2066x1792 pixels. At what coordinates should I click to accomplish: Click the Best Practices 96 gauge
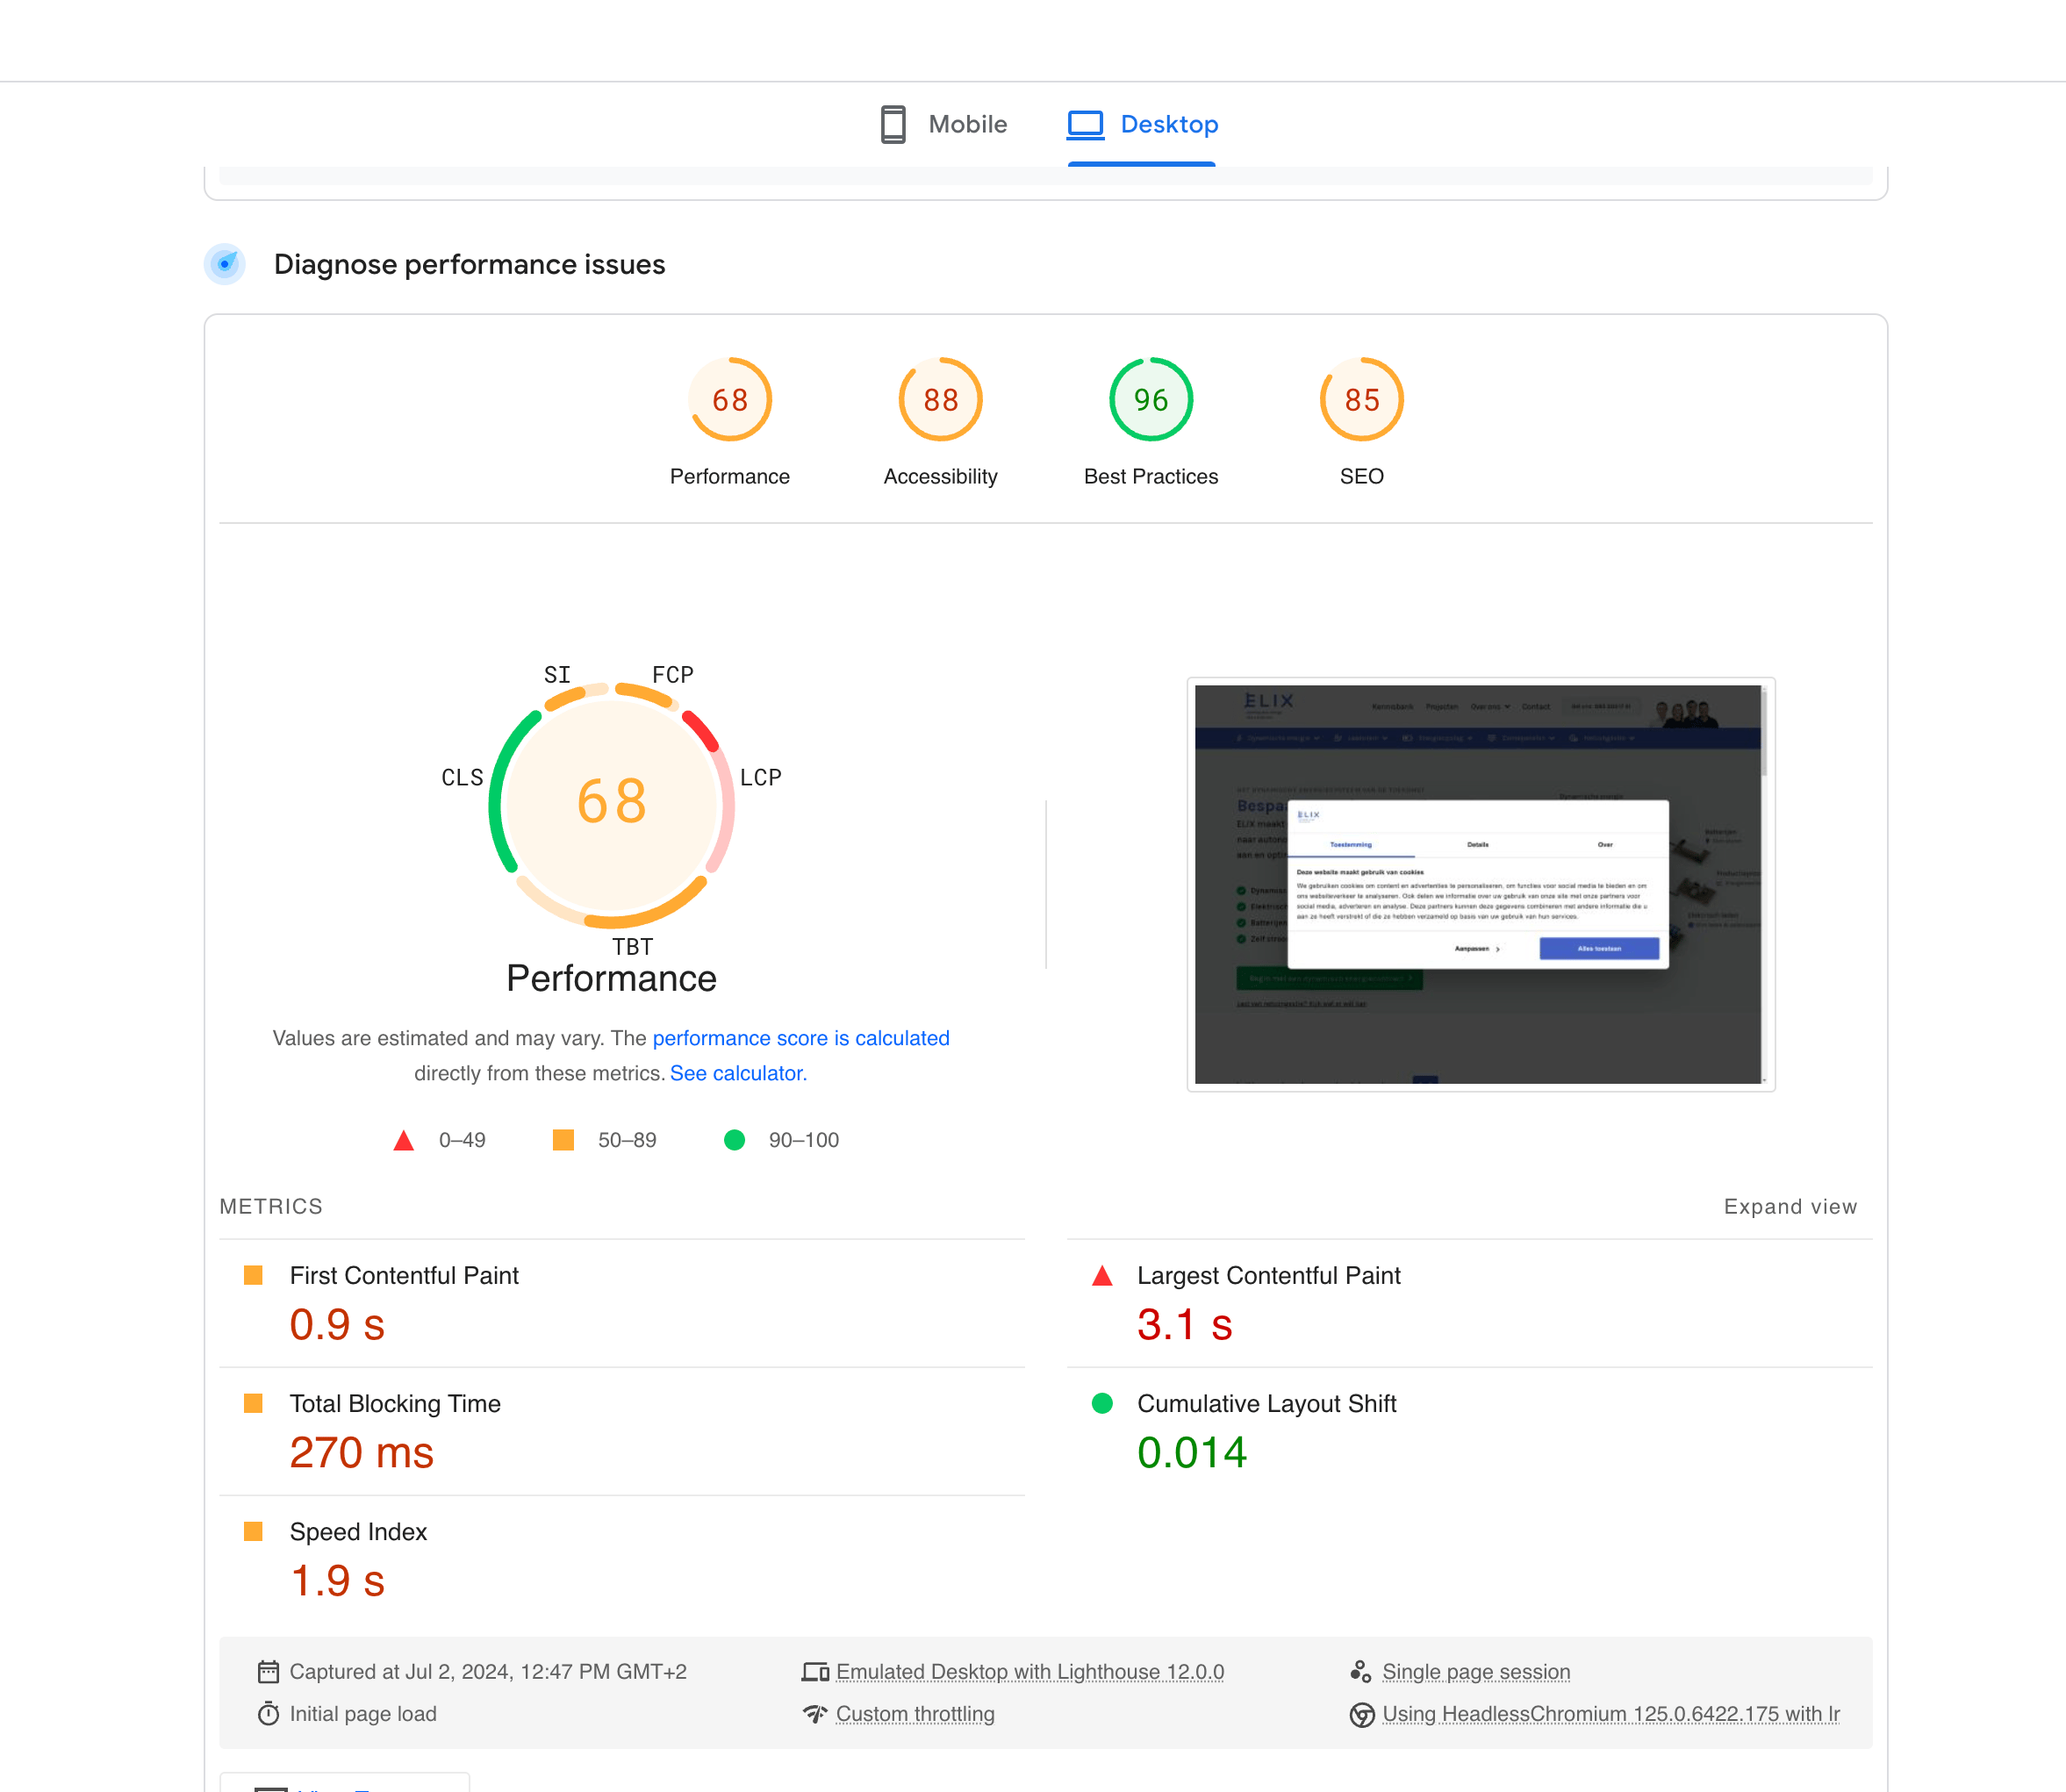(x=1150, y=400)
